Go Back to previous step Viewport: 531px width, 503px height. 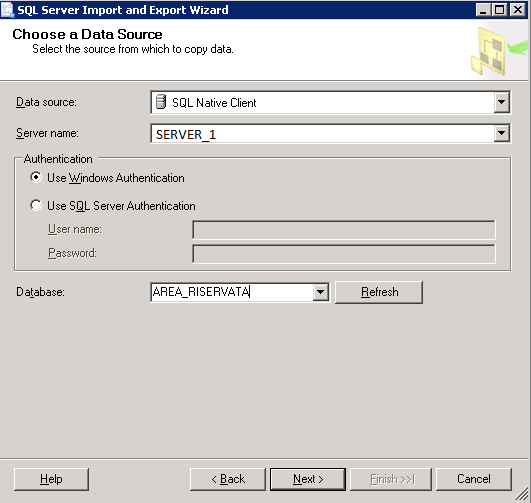pos(228,479)
